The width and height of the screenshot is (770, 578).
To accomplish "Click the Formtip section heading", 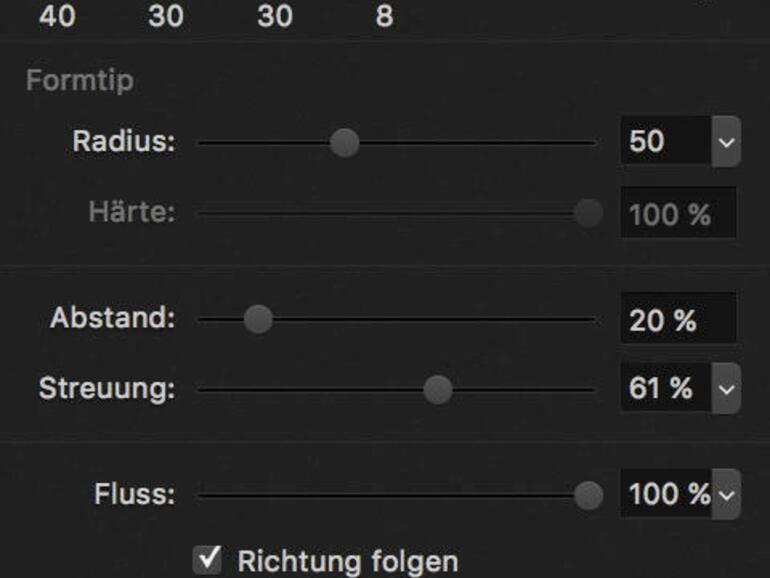I will (x=79, y=80).
